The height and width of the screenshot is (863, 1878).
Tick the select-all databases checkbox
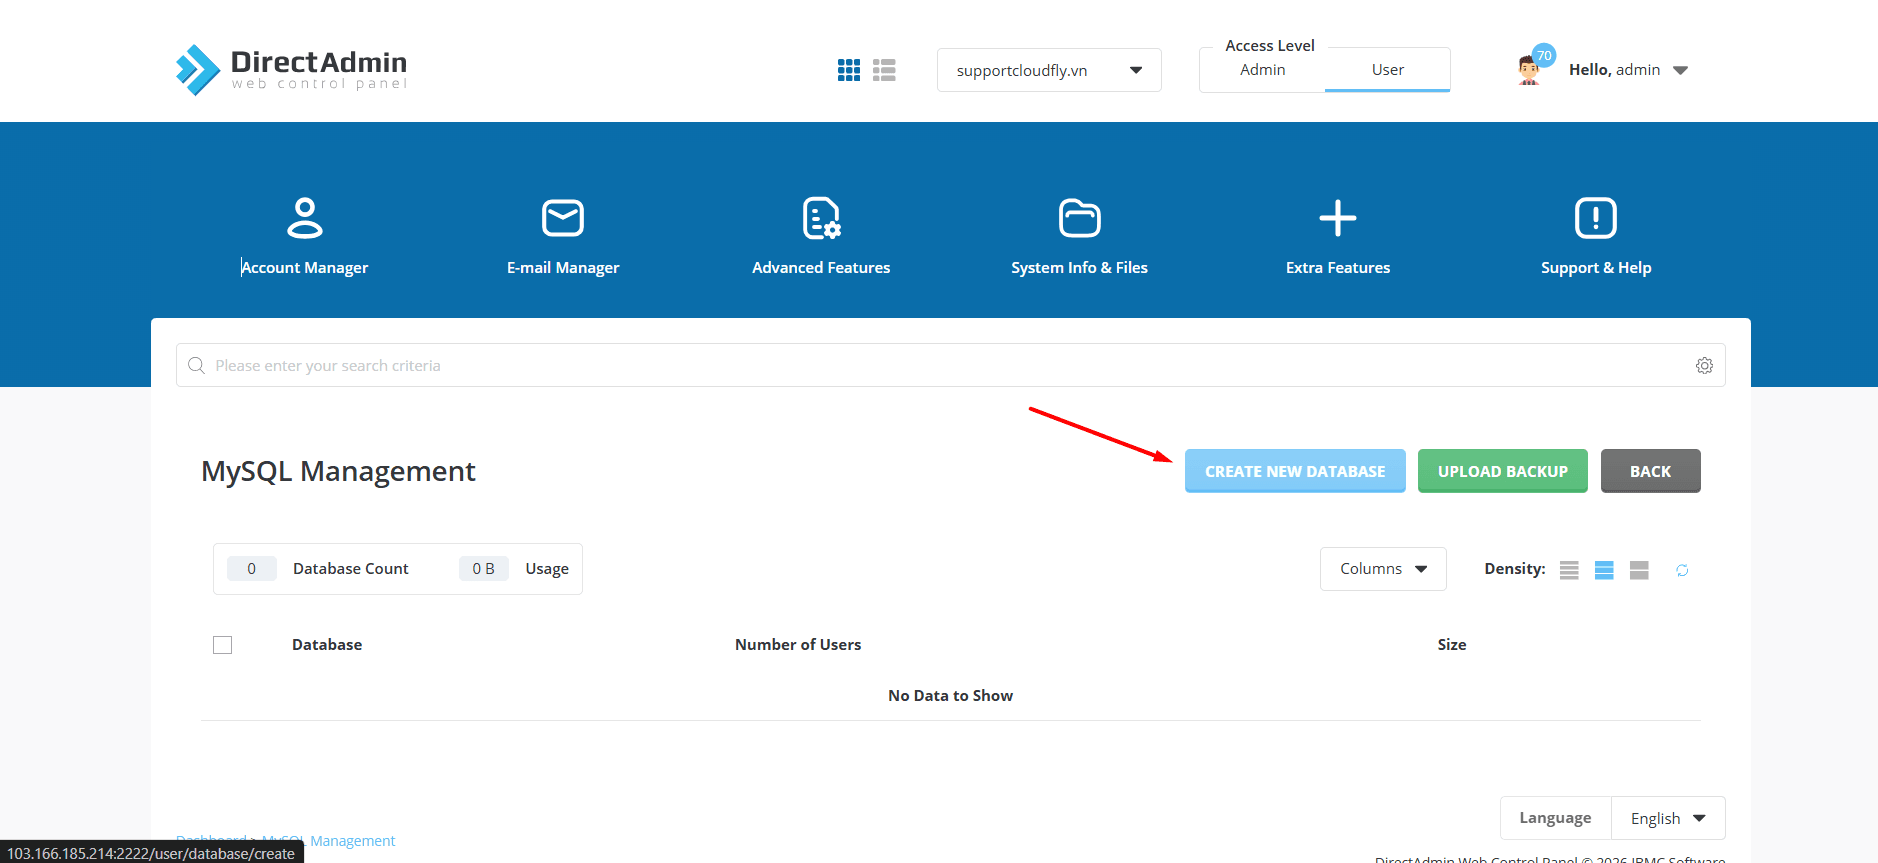point(223,645)
